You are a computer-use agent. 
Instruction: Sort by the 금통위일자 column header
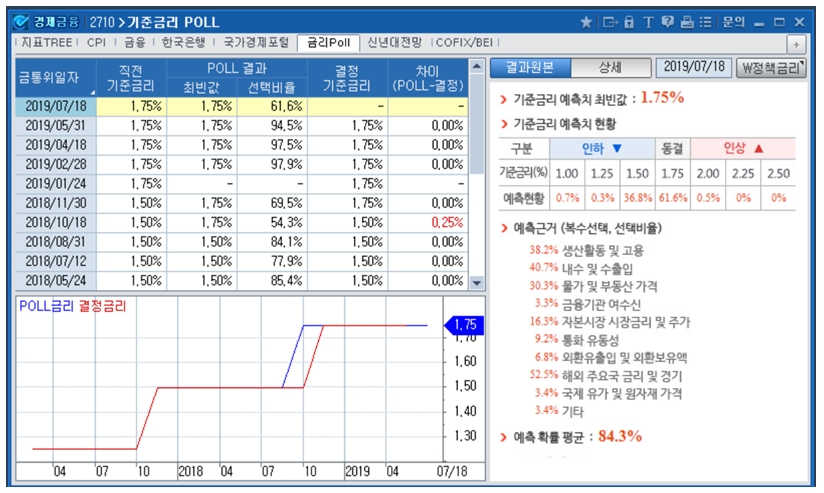coord(56,77)
